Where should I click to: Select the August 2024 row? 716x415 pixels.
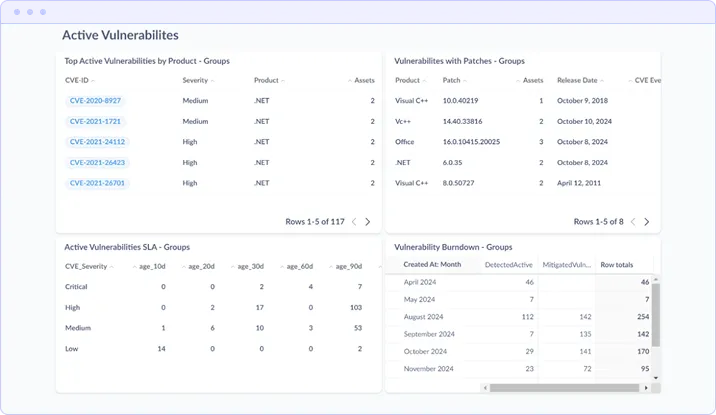pos(519,317)
